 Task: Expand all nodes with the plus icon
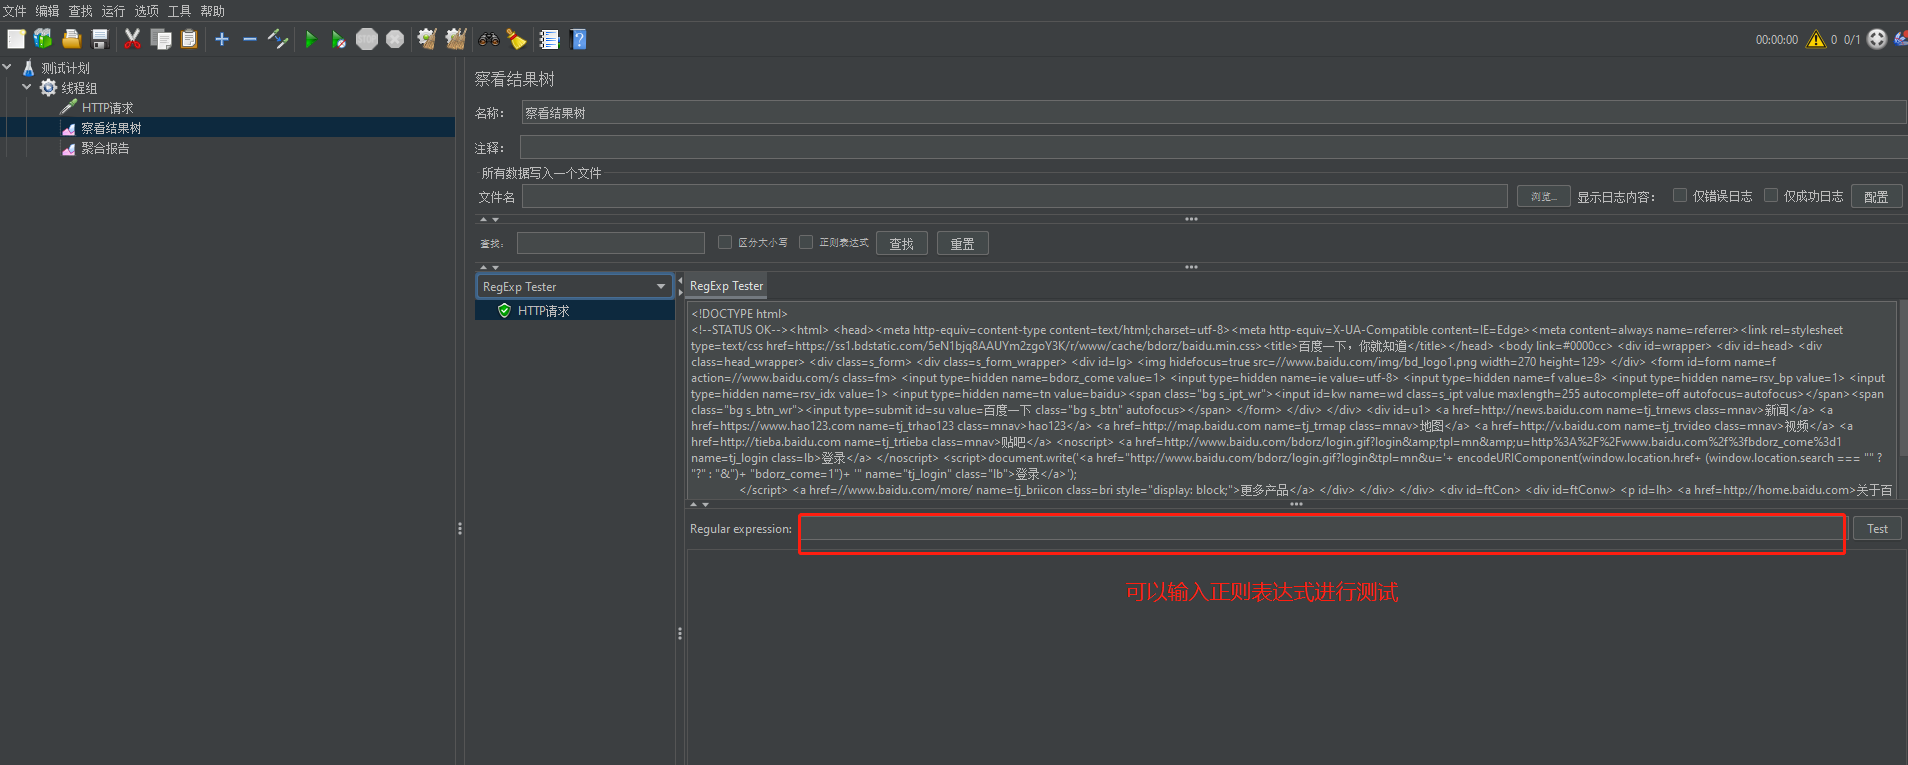[222, 39]
